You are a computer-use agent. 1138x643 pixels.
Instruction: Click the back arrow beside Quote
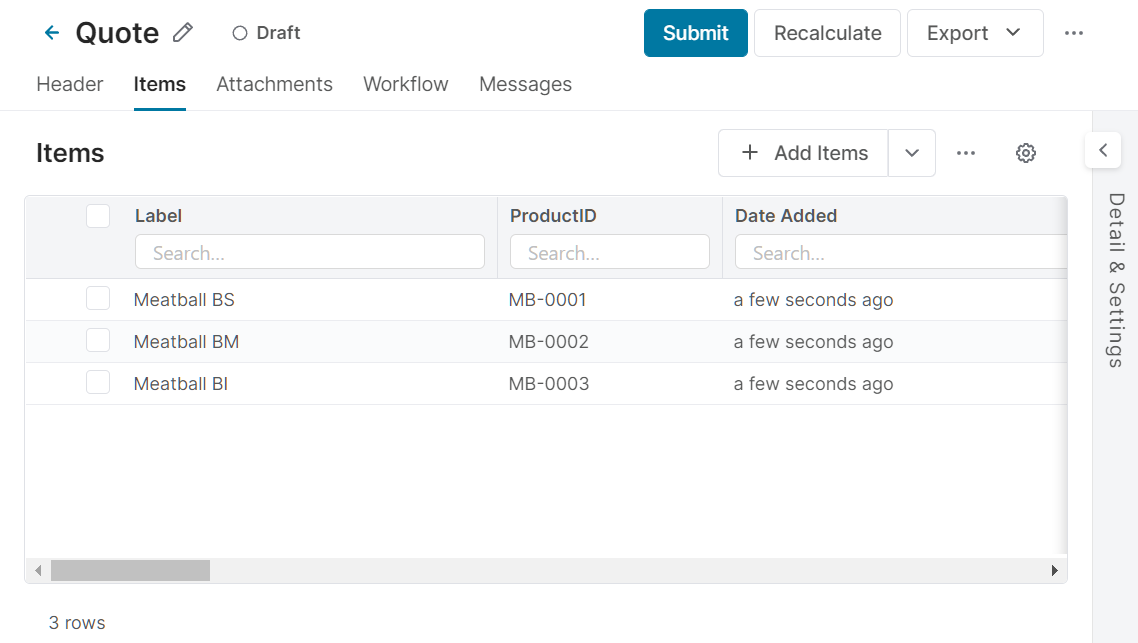pos(52,33)
